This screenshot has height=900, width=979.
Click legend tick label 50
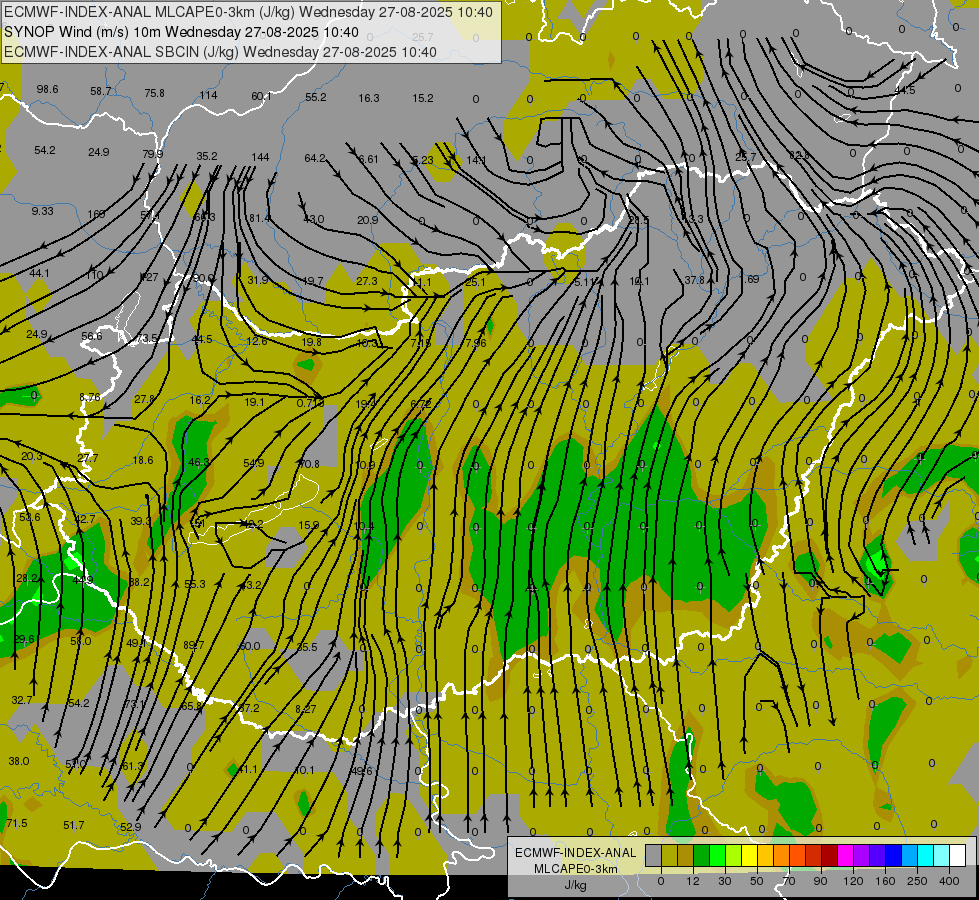(x=757, y=881)
